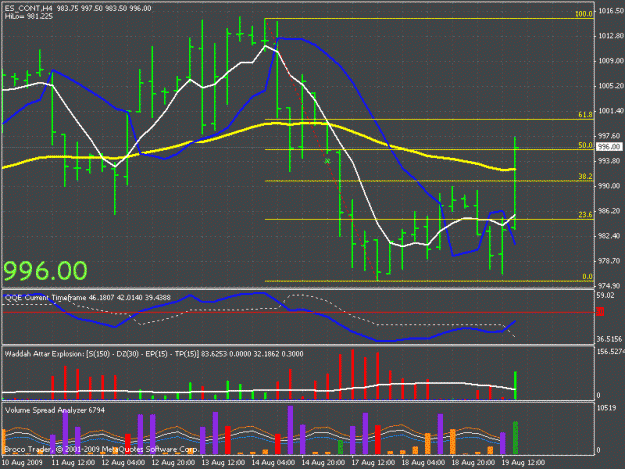Screen dimensions: 625x469
Task: Click the 1012.80 price axis value
Action: [x=610, y=36]
